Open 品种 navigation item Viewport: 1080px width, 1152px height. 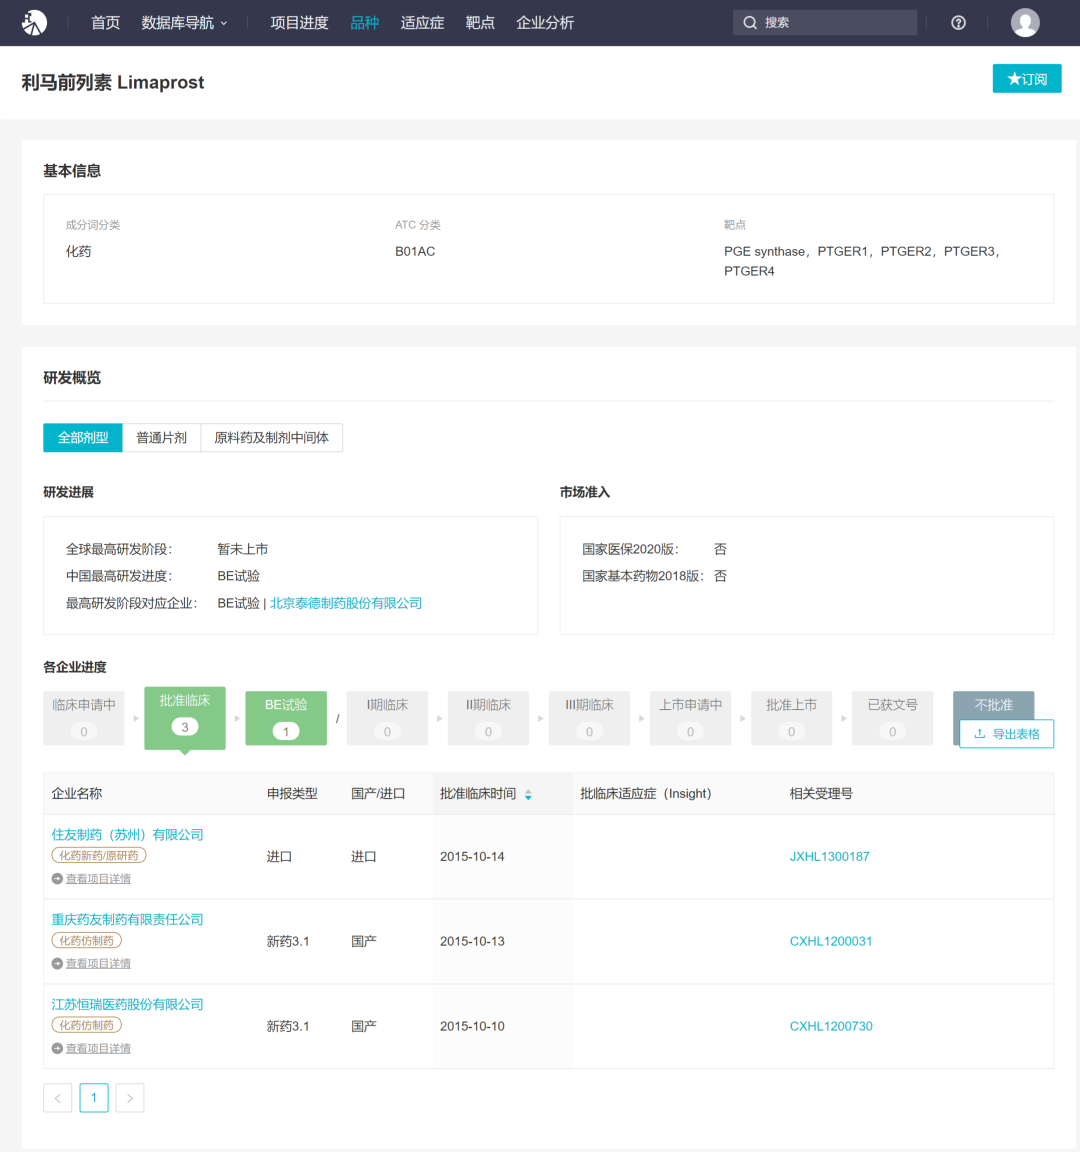click(x=364, y=23)
